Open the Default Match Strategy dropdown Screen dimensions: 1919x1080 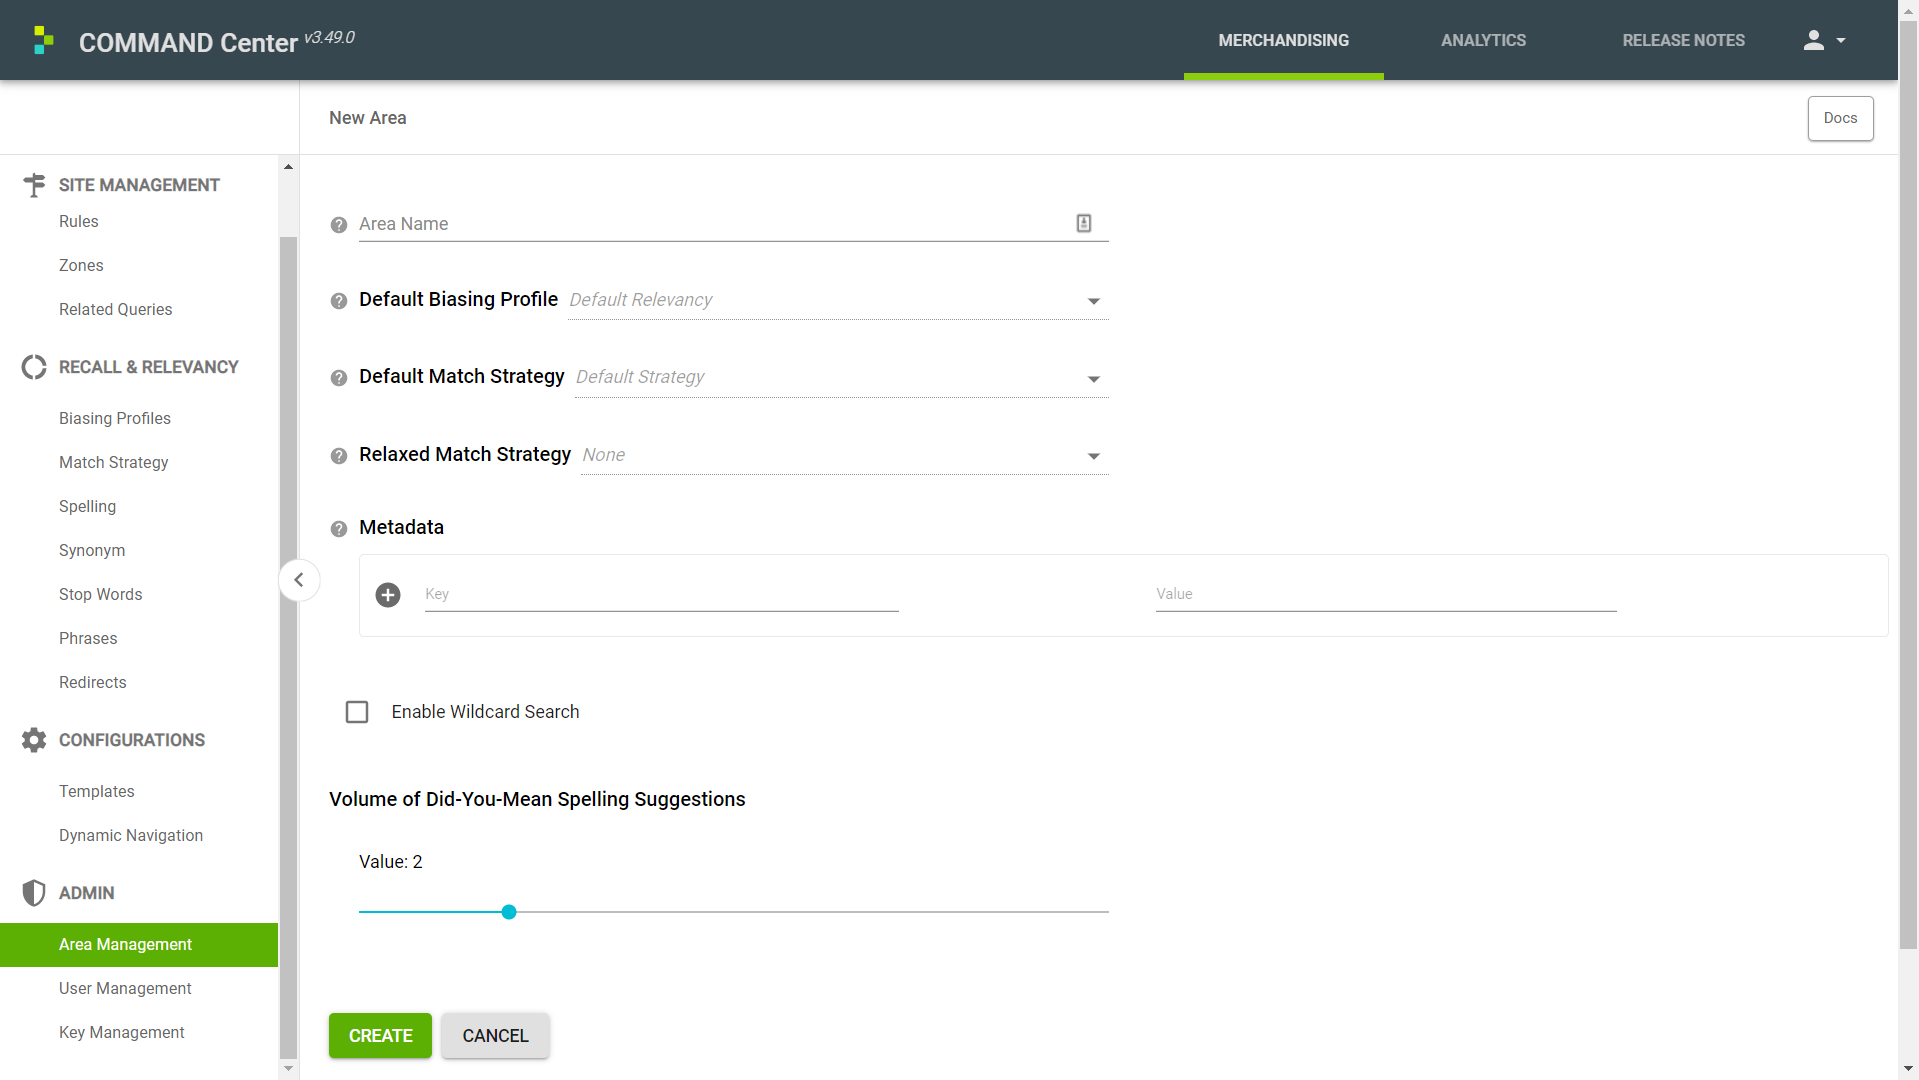pyautogui.click(x=841, y=378)
